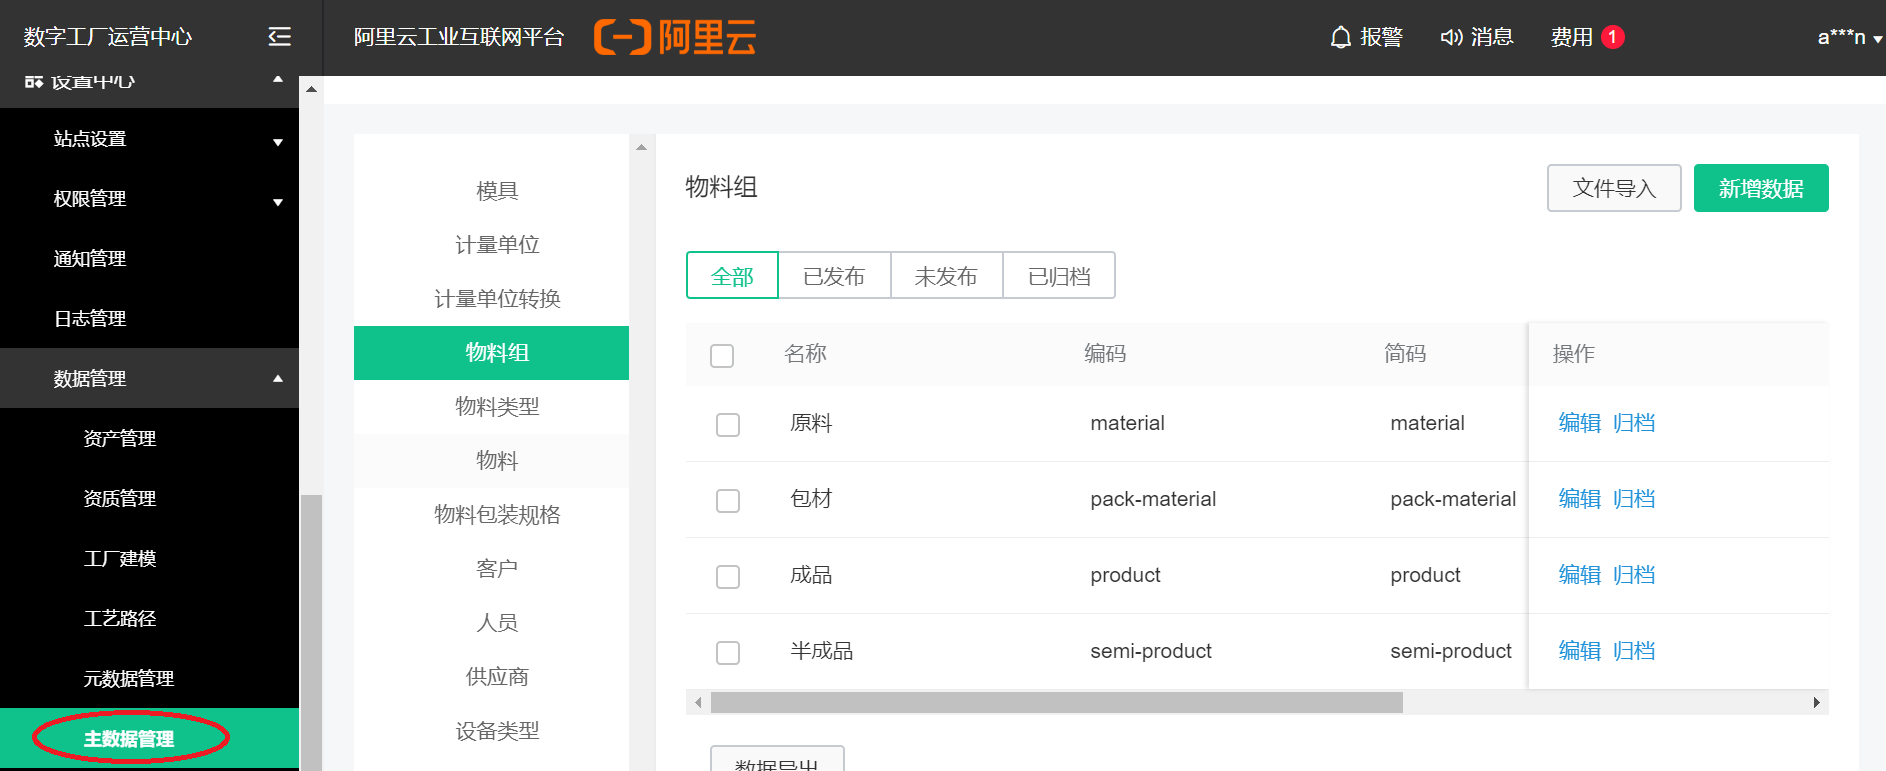Switch to 未发布 tab
Viewport: 1886px width, 771px height.
coord(946,276)
